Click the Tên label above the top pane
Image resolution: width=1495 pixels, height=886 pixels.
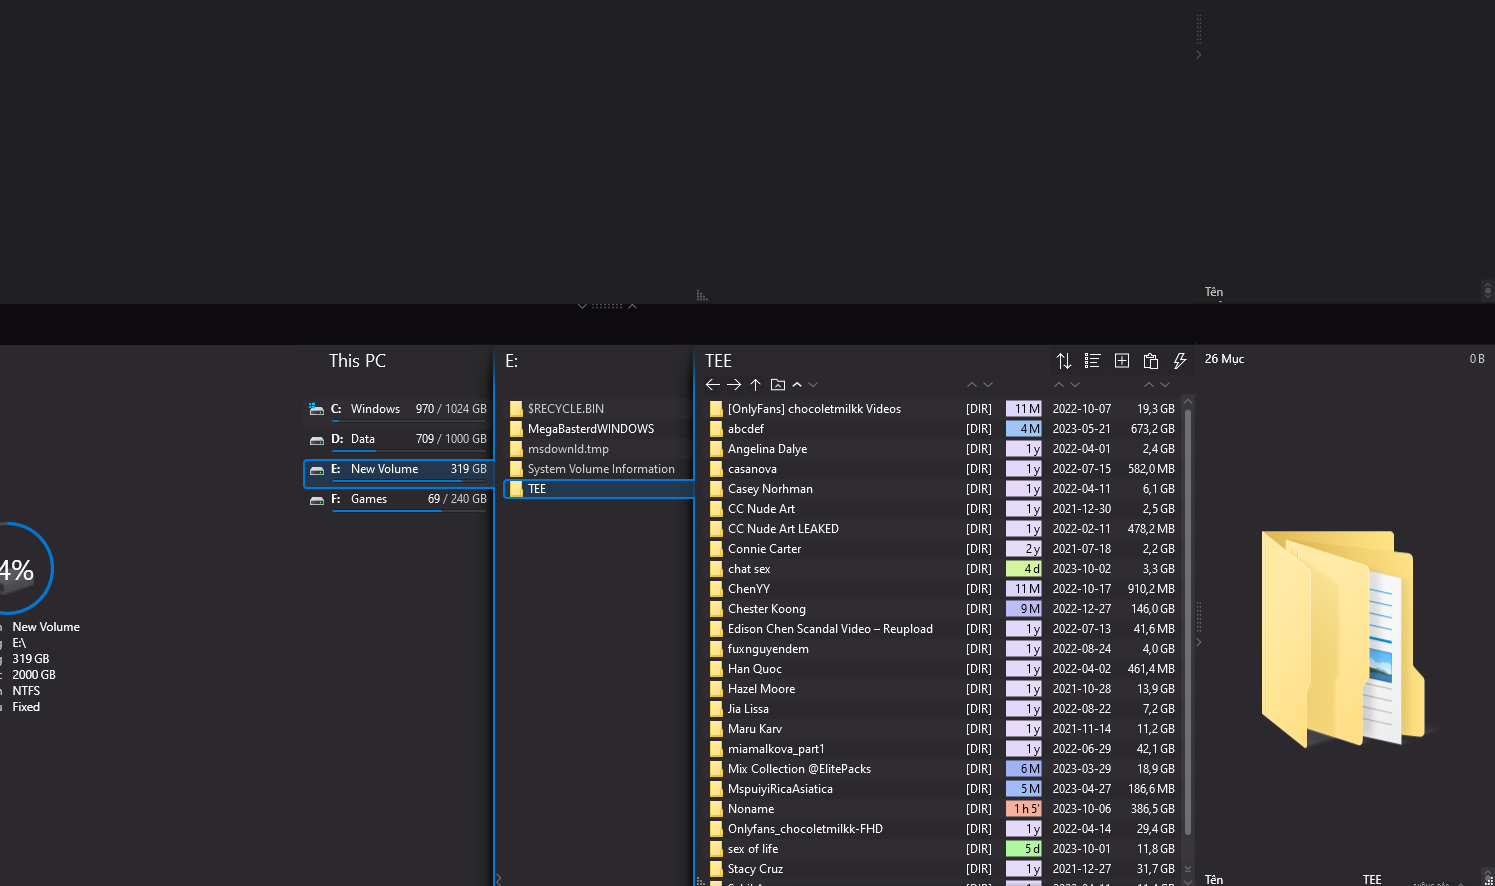pos(1214,292)
